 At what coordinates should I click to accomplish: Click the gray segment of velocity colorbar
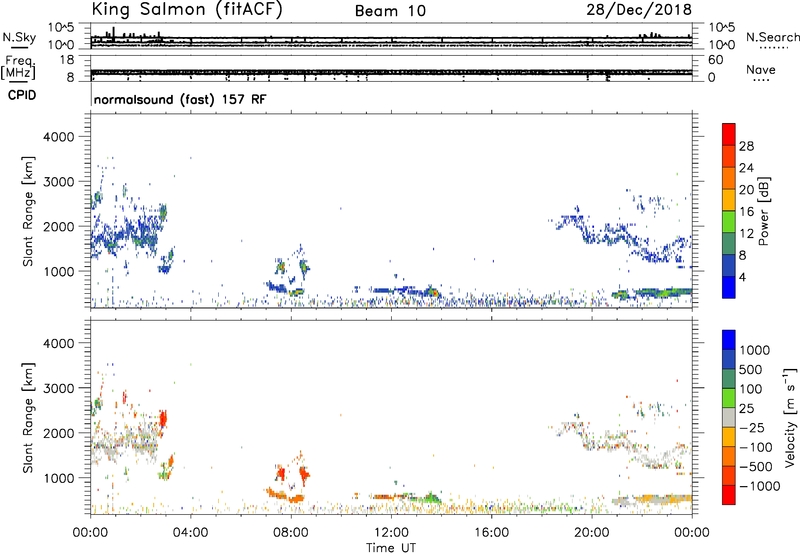(x=729, y=417)
